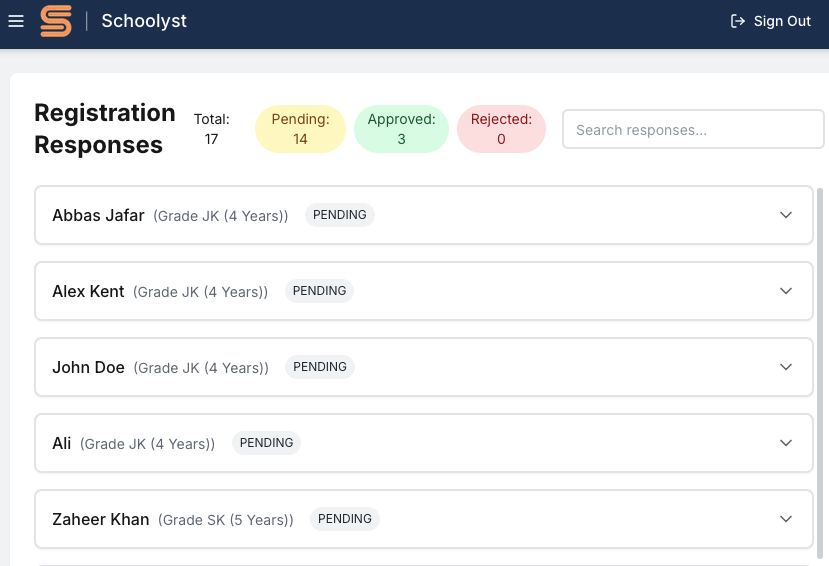Expand the Alex Kent response chevron

click(x=786, y=291)
